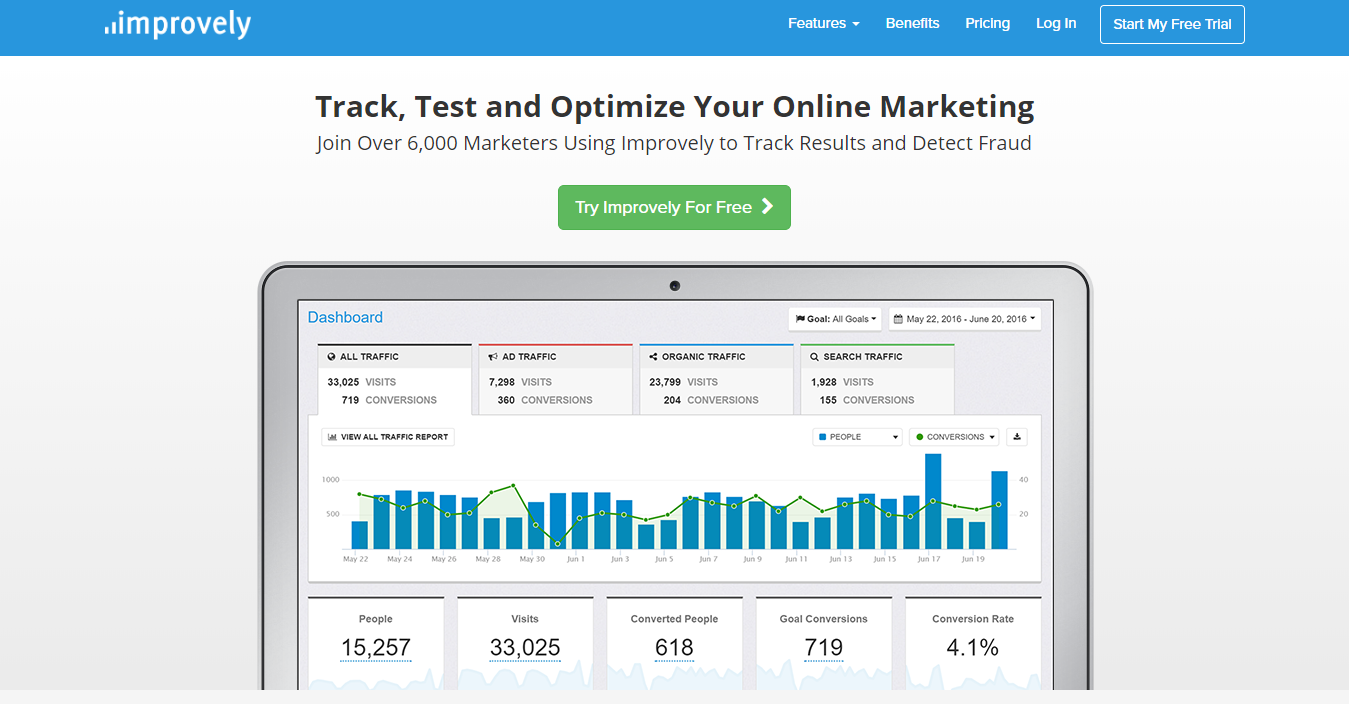
Task: Click the bar-chart icon in View All Traffic Report
Action: click(332, 436)
